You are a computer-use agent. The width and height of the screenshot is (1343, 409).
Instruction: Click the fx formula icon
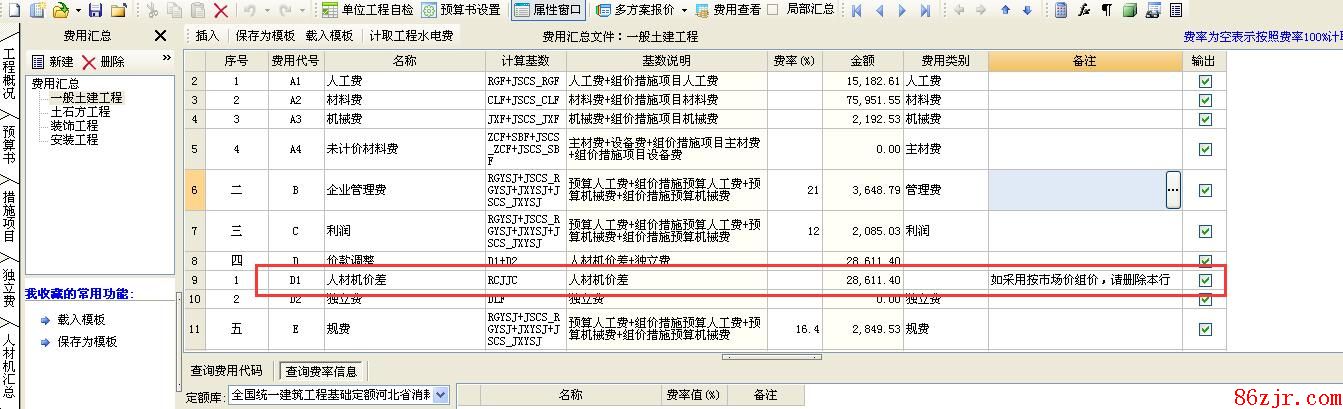pos(1084,10)
